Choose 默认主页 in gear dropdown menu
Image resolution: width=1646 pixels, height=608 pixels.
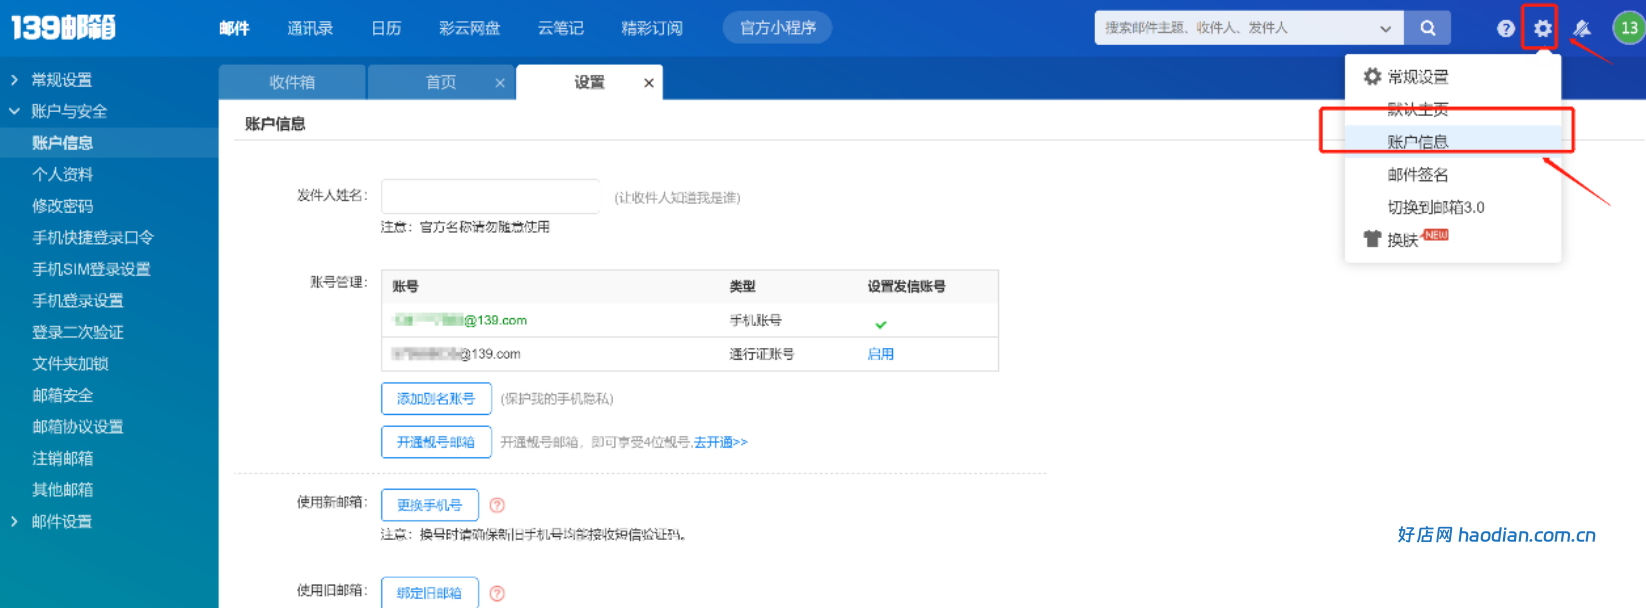click(1418, 109)
